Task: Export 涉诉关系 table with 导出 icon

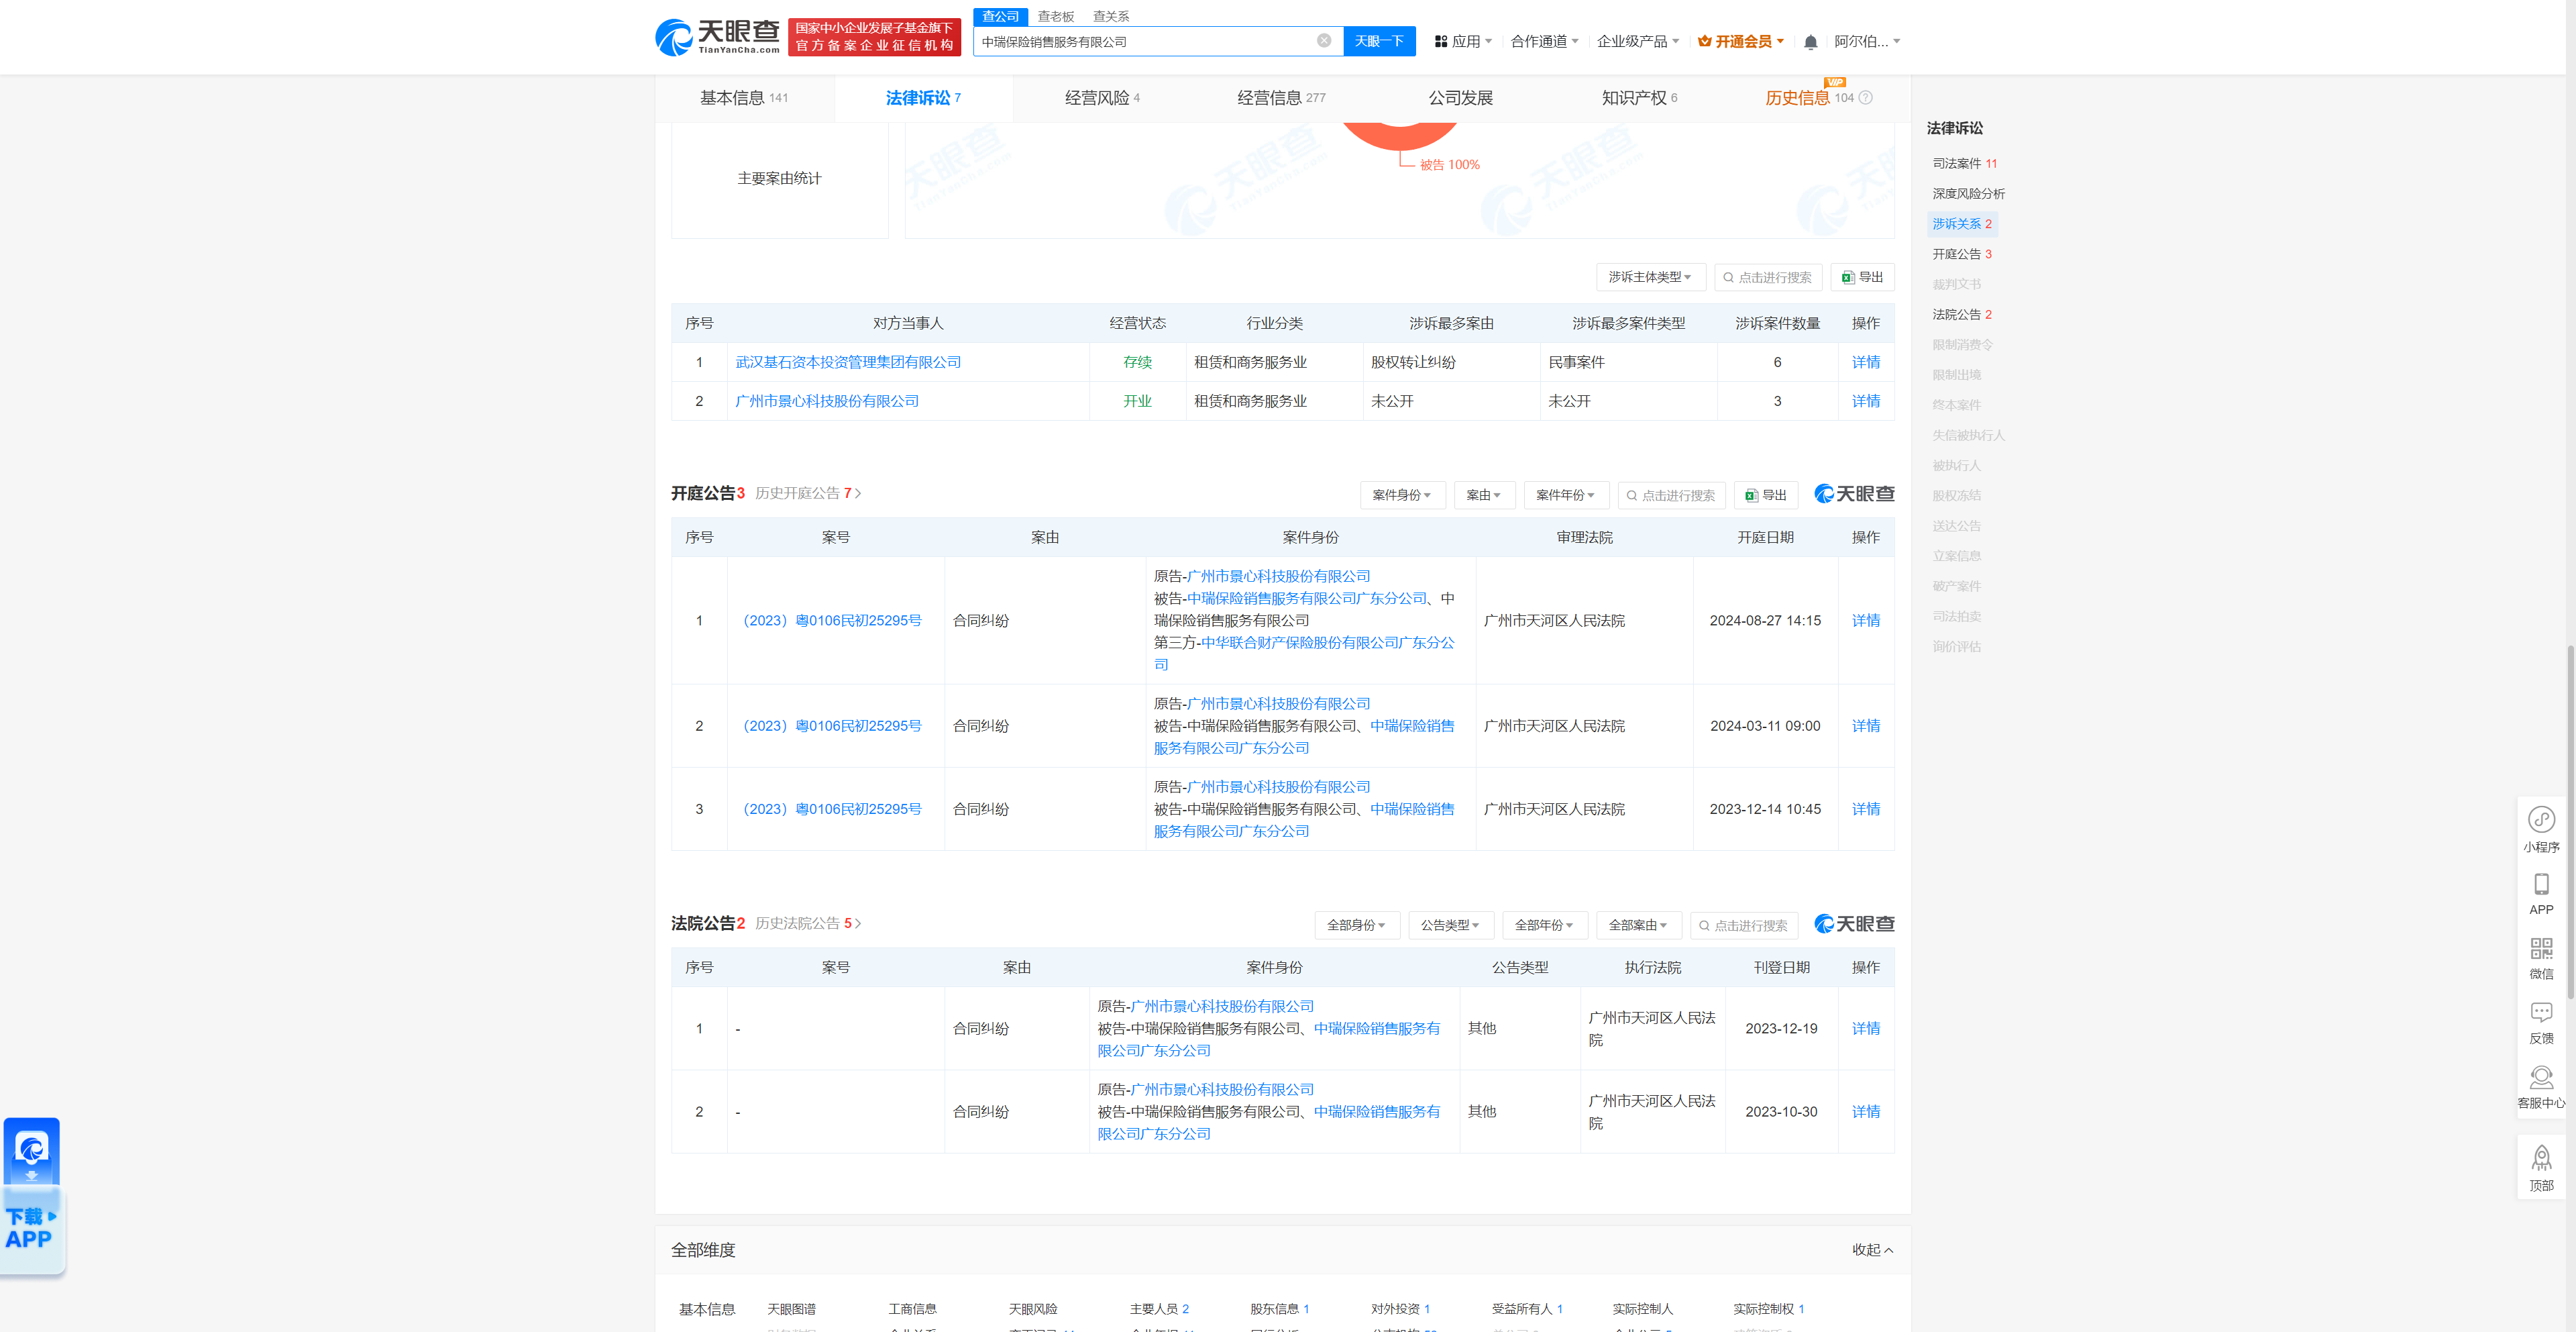Action: [1862, 277]
